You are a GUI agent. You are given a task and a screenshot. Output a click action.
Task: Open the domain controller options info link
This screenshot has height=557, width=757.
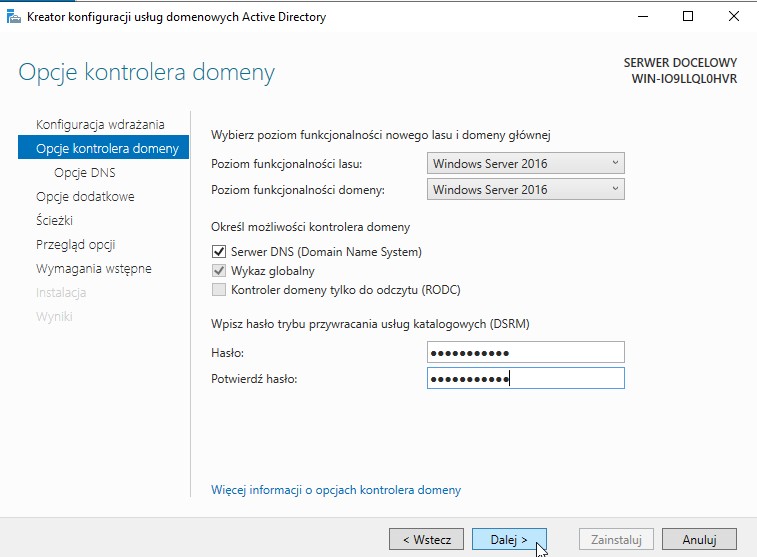coord(336,490)
